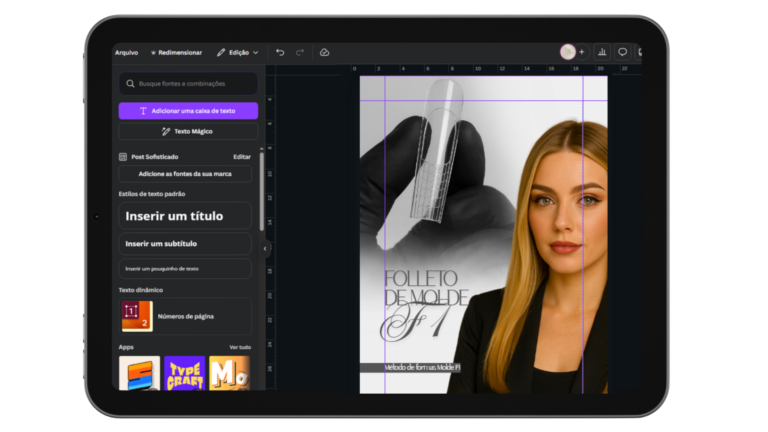Click the Texto Mágico button

pyautogui.click(x=188, y=131)
